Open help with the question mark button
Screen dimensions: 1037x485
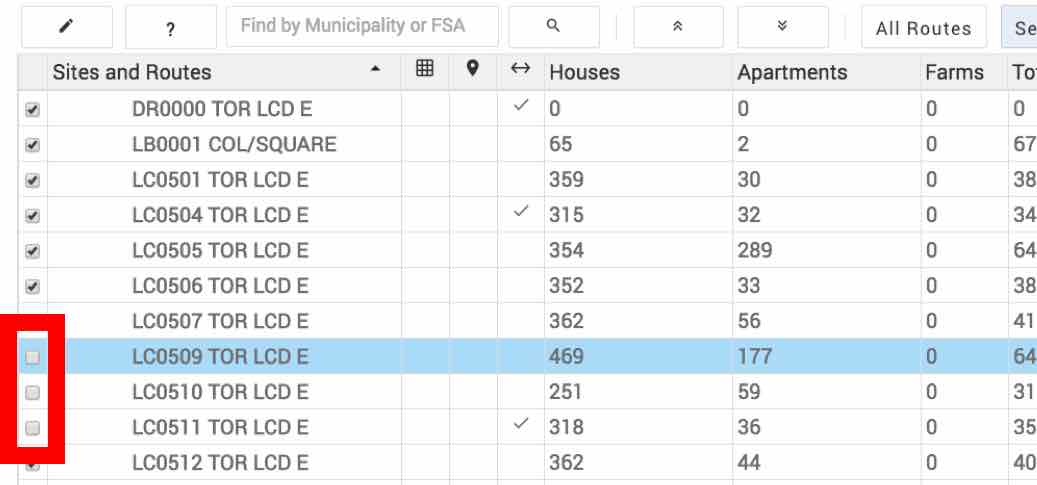coord(170,27)
